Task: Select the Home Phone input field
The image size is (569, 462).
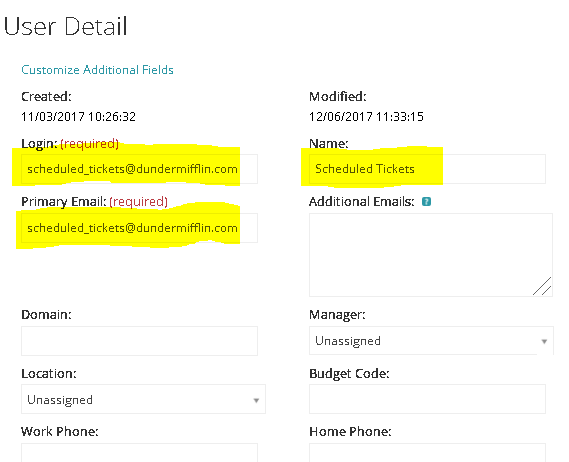Action: (427, 453)
